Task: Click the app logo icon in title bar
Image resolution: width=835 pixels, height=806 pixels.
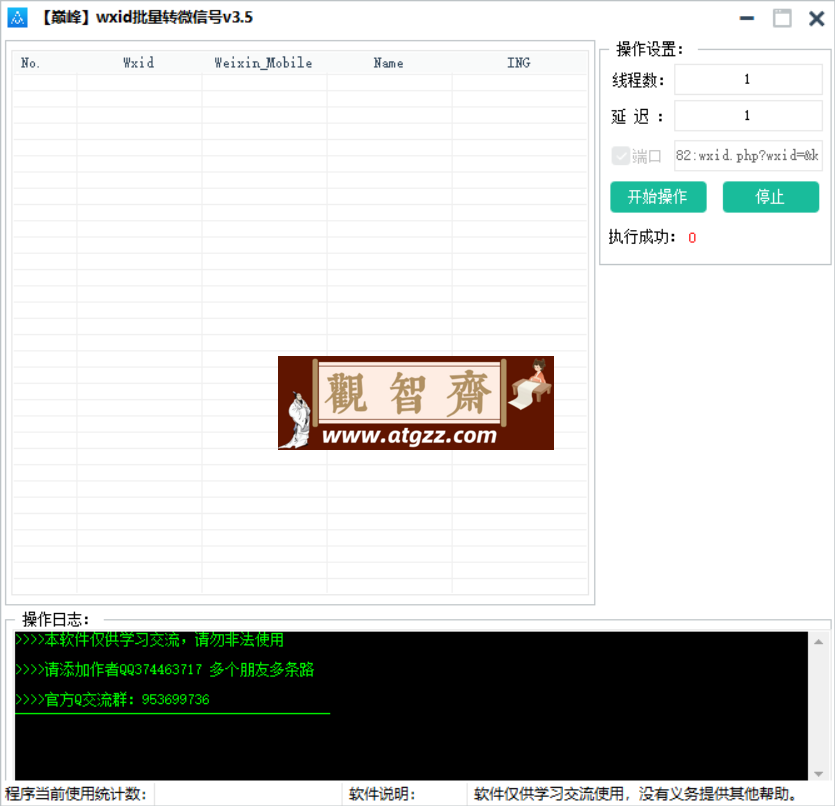Action: [x=17, y=18]
